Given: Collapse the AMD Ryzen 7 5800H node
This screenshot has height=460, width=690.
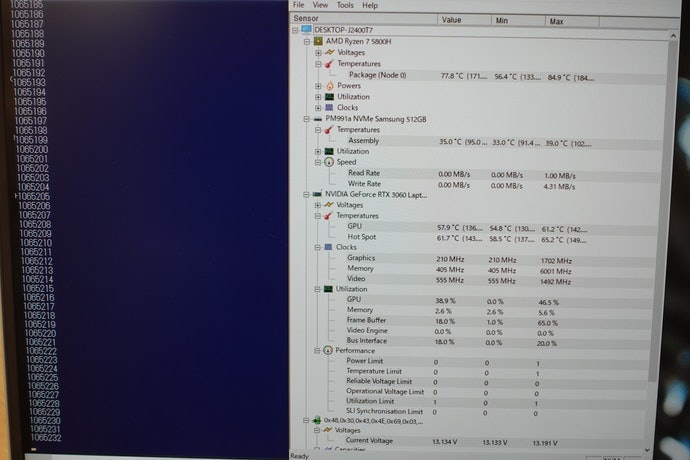Looking at the screenshot, I should 307,42.
